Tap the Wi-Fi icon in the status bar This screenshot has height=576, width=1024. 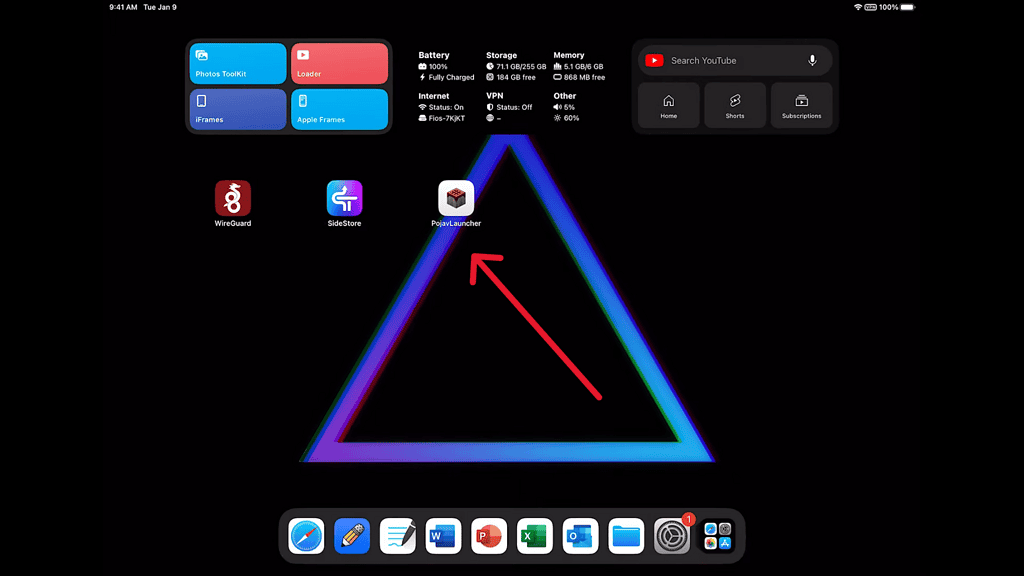(858, 7)
